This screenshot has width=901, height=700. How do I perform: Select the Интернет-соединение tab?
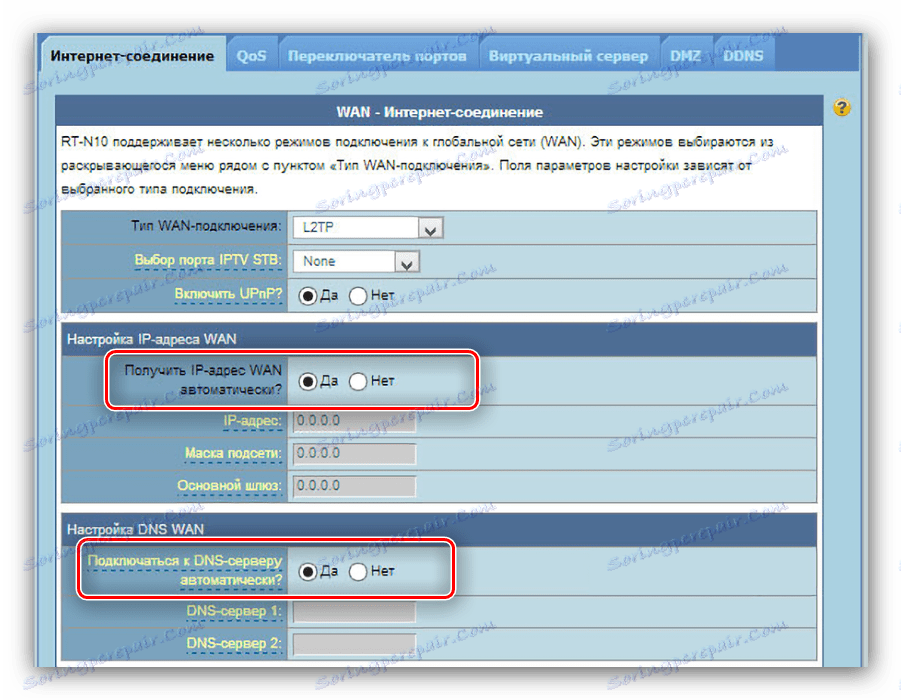[132, 56]
